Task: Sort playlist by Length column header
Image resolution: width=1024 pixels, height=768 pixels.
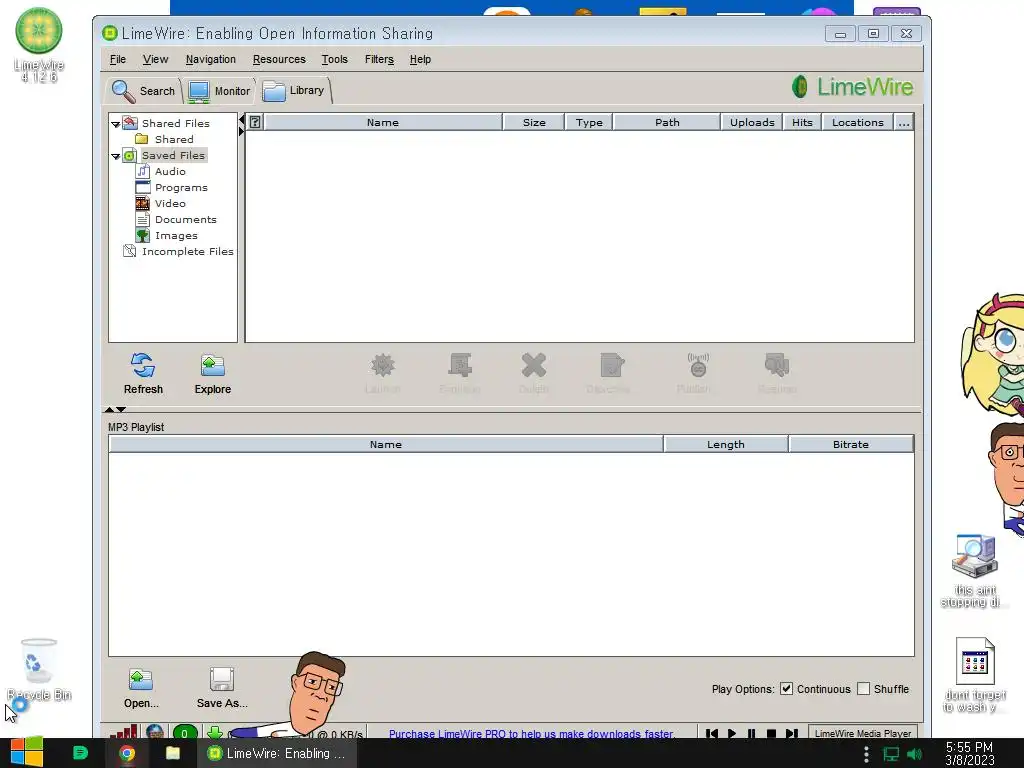Action: [726, 444]
